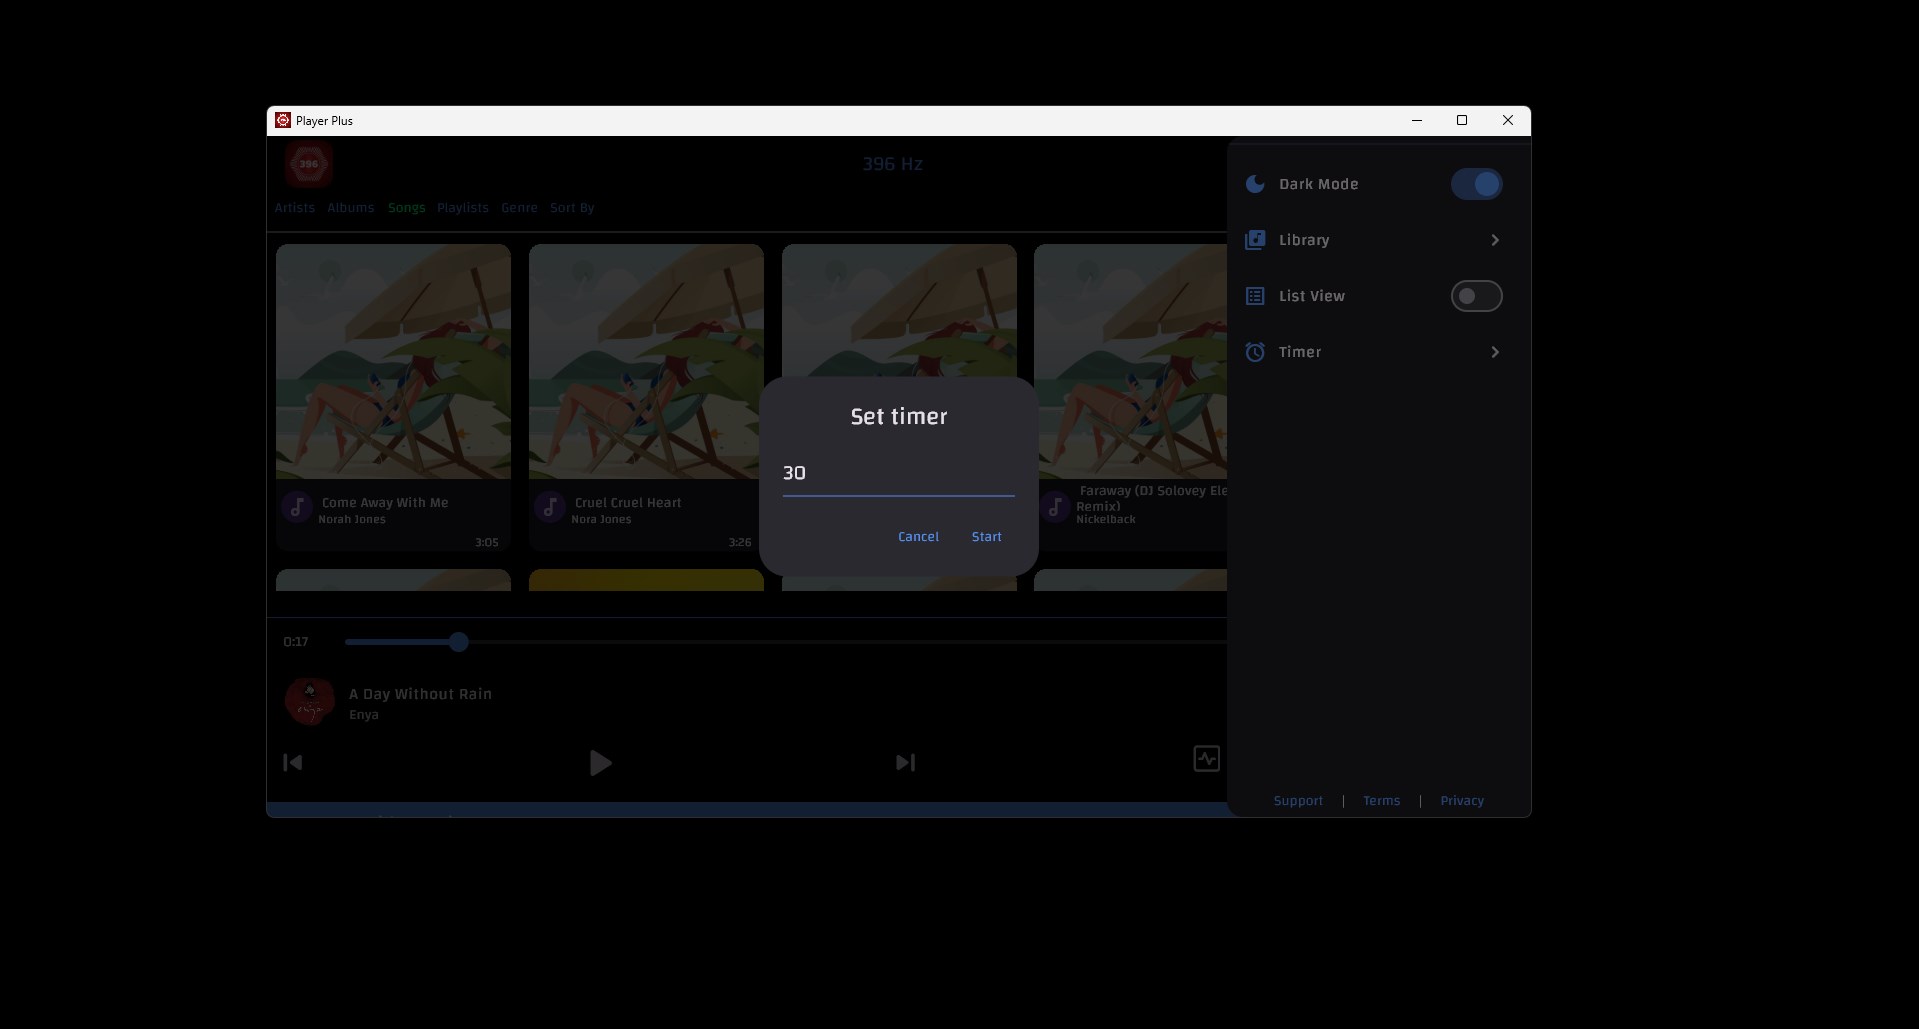
Task: Click the List View icon
Action: point(1255,296)
